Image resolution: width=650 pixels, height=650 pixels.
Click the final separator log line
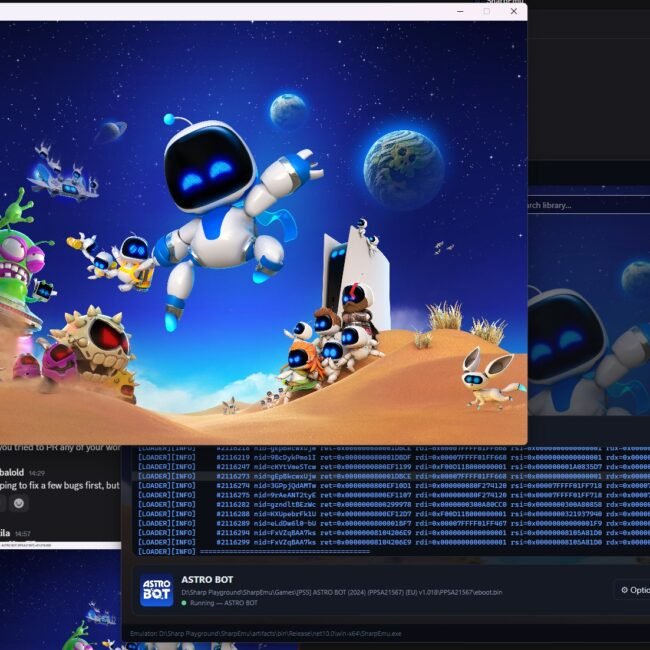point(254,552)
